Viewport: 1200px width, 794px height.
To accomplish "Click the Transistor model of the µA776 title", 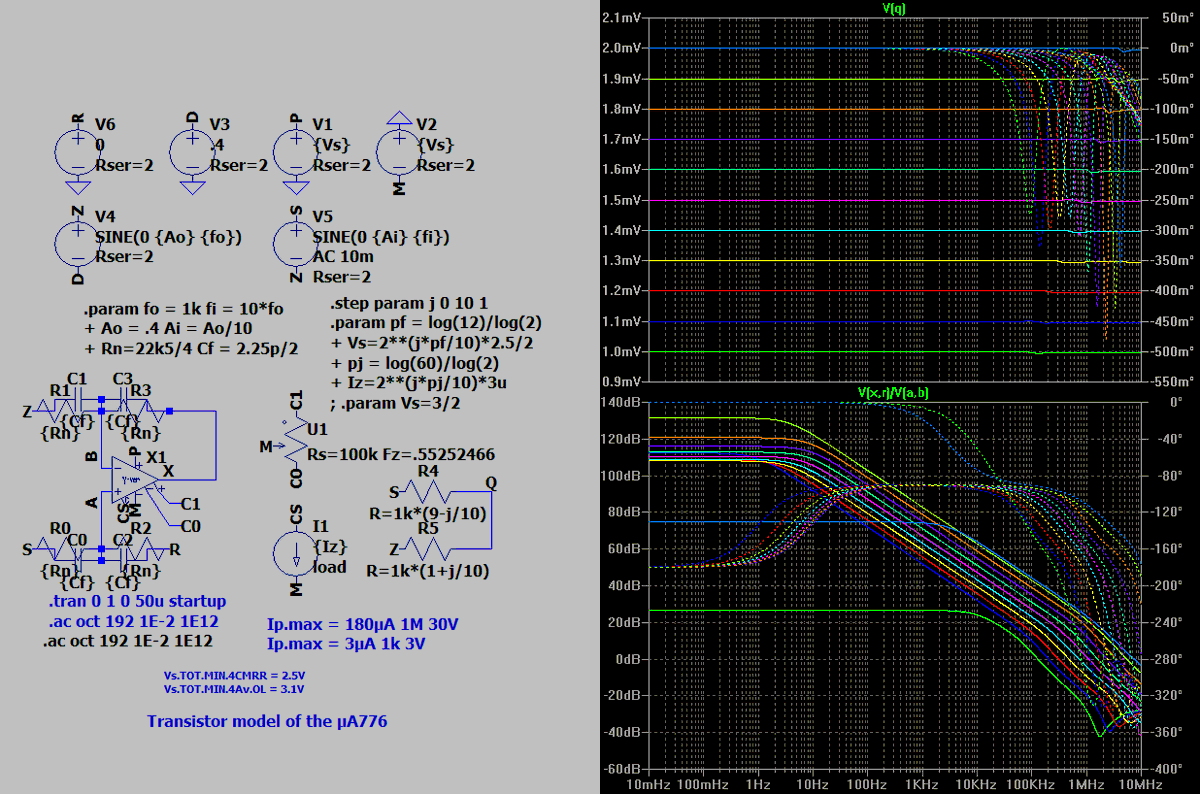I will click(x=267, y=721).
